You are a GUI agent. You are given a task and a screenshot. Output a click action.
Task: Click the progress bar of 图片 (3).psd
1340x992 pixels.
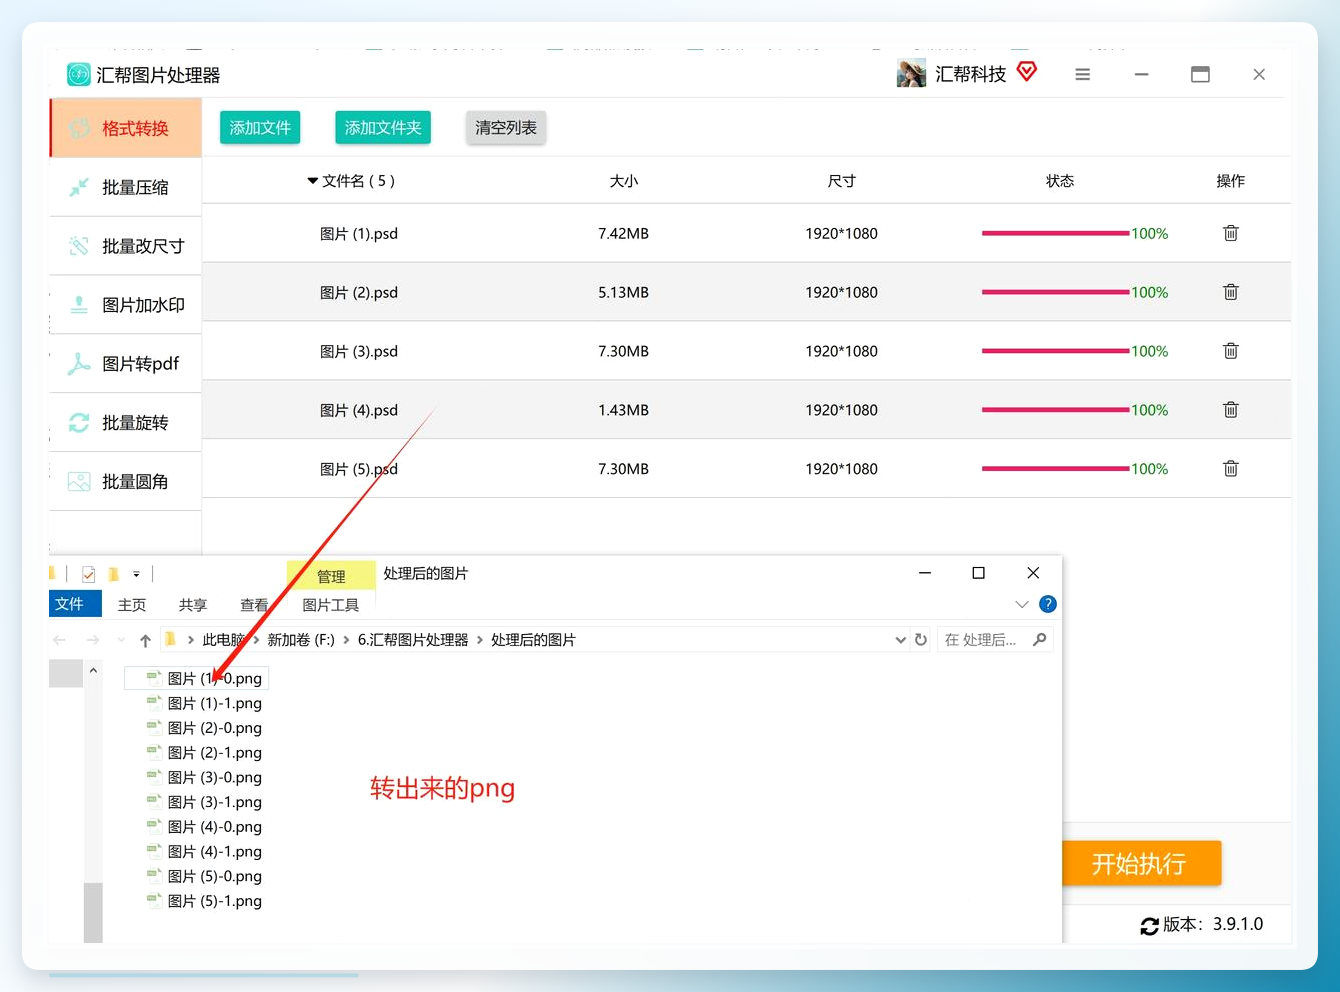[x=1056, y=351]
